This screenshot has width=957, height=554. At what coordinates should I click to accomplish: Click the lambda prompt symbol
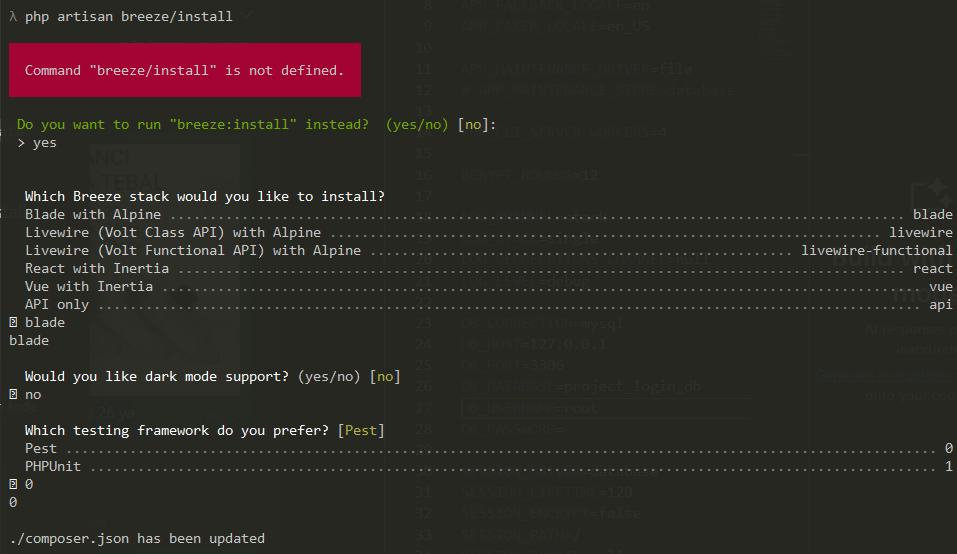13,17
